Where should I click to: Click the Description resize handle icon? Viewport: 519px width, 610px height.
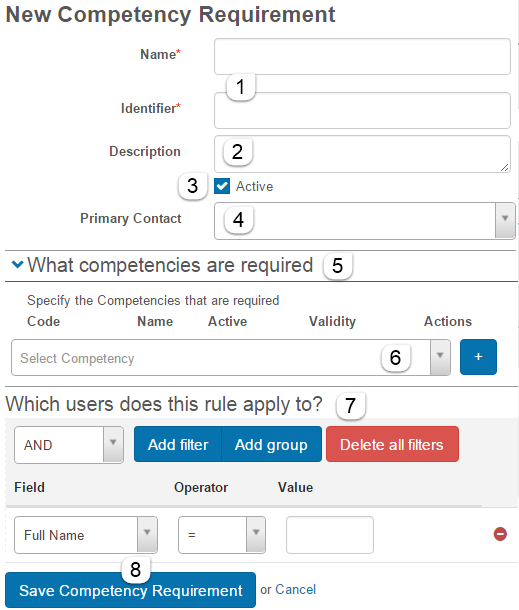(504, 167)
